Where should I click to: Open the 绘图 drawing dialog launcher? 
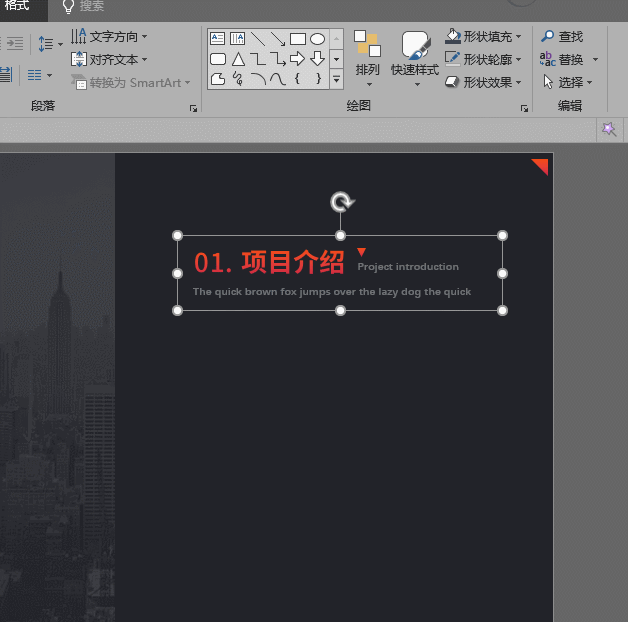point(524,108)
